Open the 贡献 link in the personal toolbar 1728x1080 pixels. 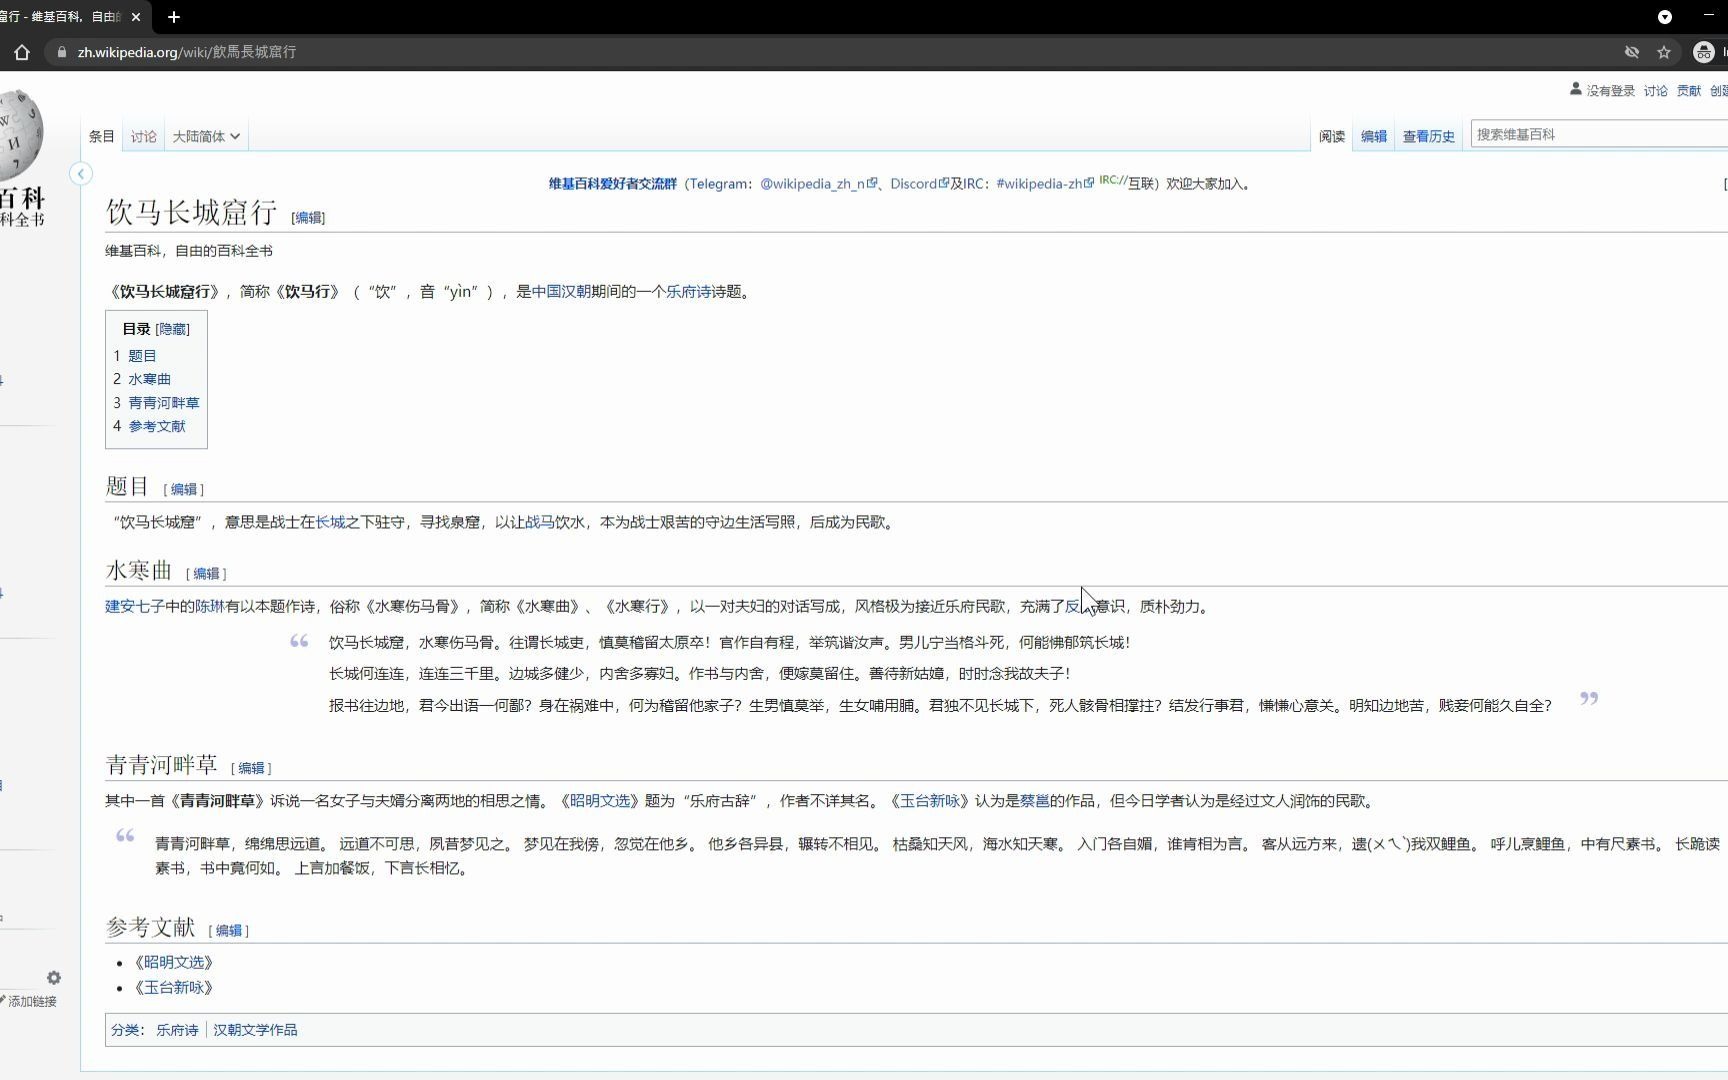tap(1689, 90)
